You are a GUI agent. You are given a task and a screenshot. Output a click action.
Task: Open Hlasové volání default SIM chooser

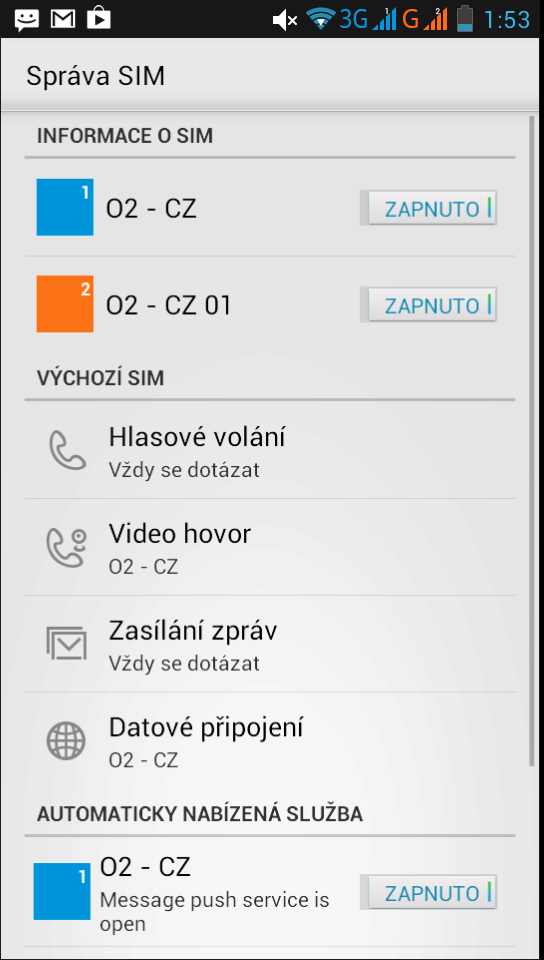click(x=270, y=451)
